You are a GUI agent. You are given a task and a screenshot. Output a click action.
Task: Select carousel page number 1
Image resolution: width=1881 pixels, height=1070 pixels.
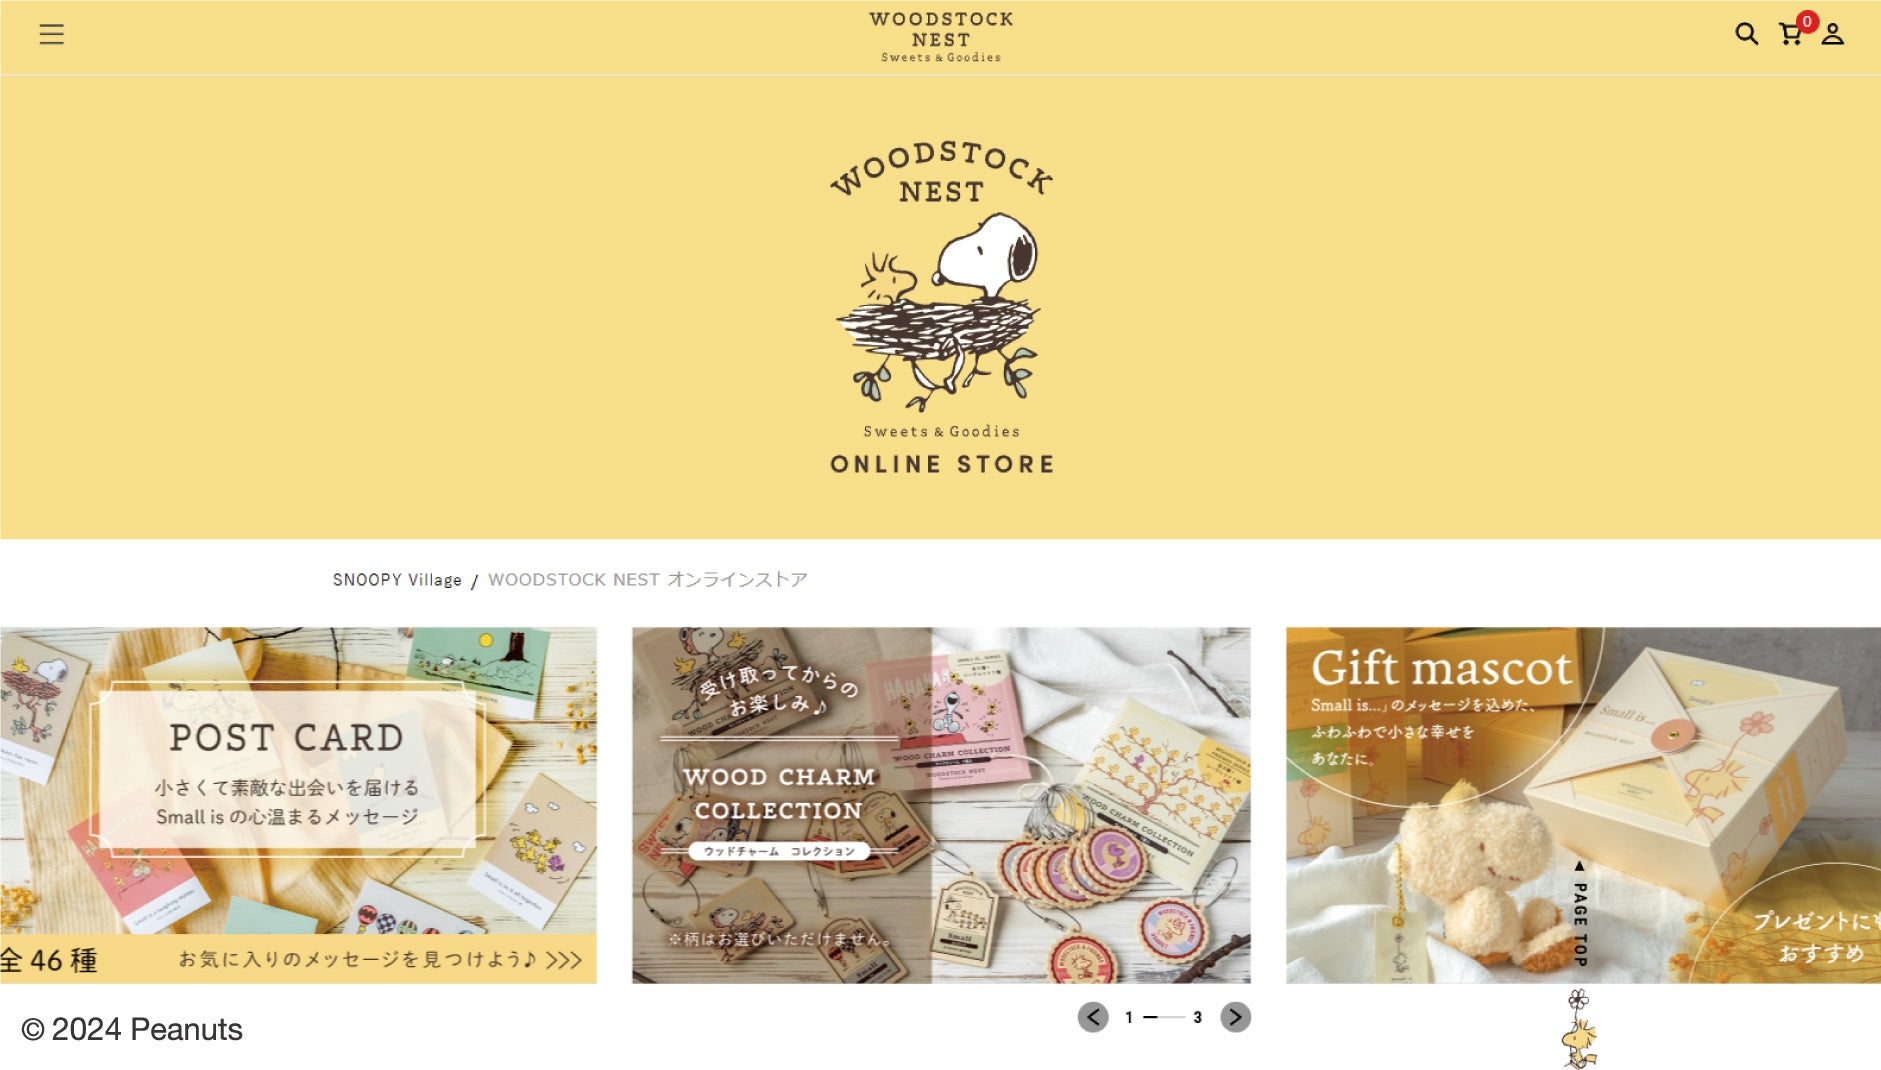pyautogui.click(x=1129, y=1018)
